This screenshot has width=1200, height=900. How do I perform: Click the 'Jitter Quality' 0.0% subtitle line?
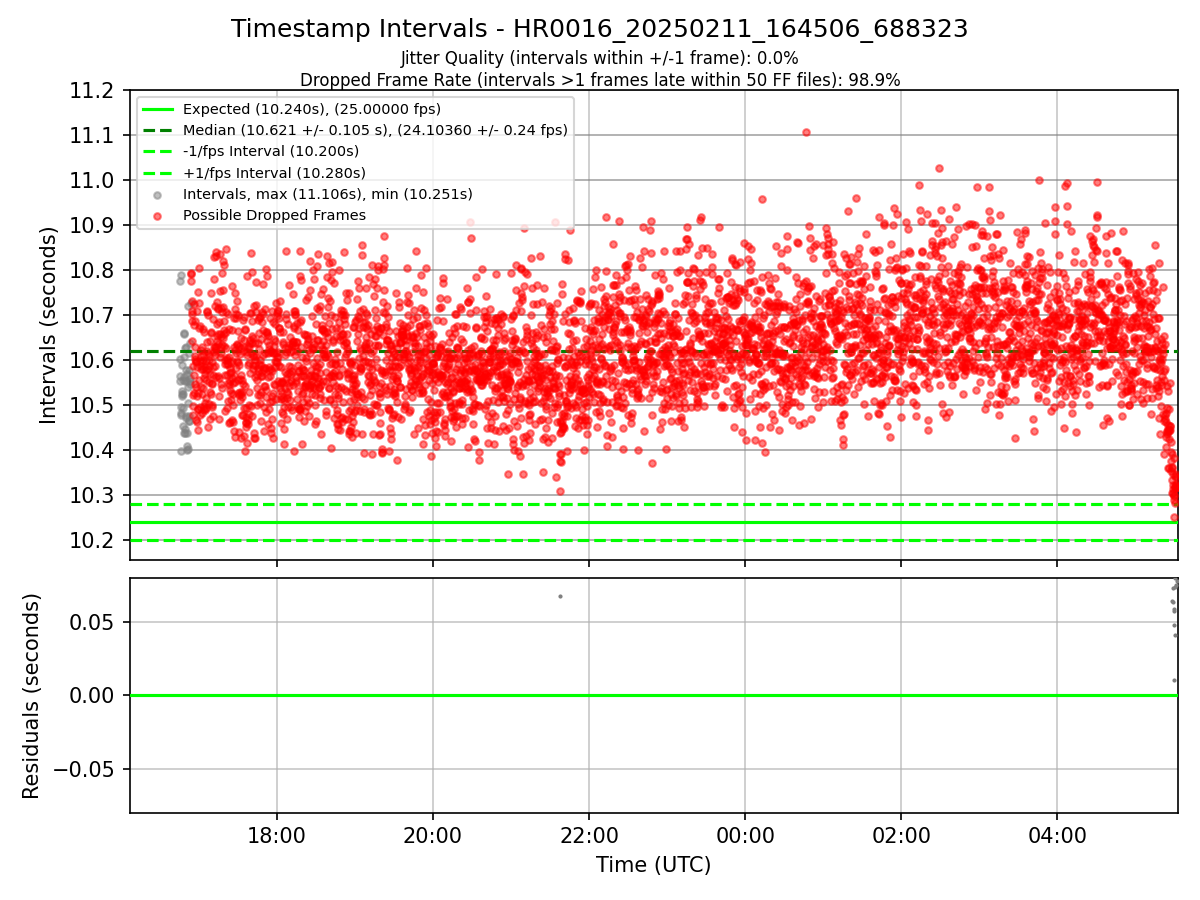pos(599,59)
